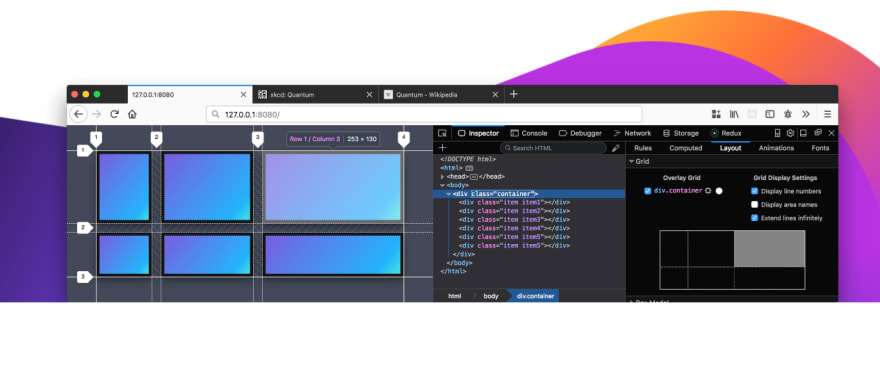The height and width of the screenshot is (367, 880).
Task: Select the item1 div node
Action: coord(514,203)
